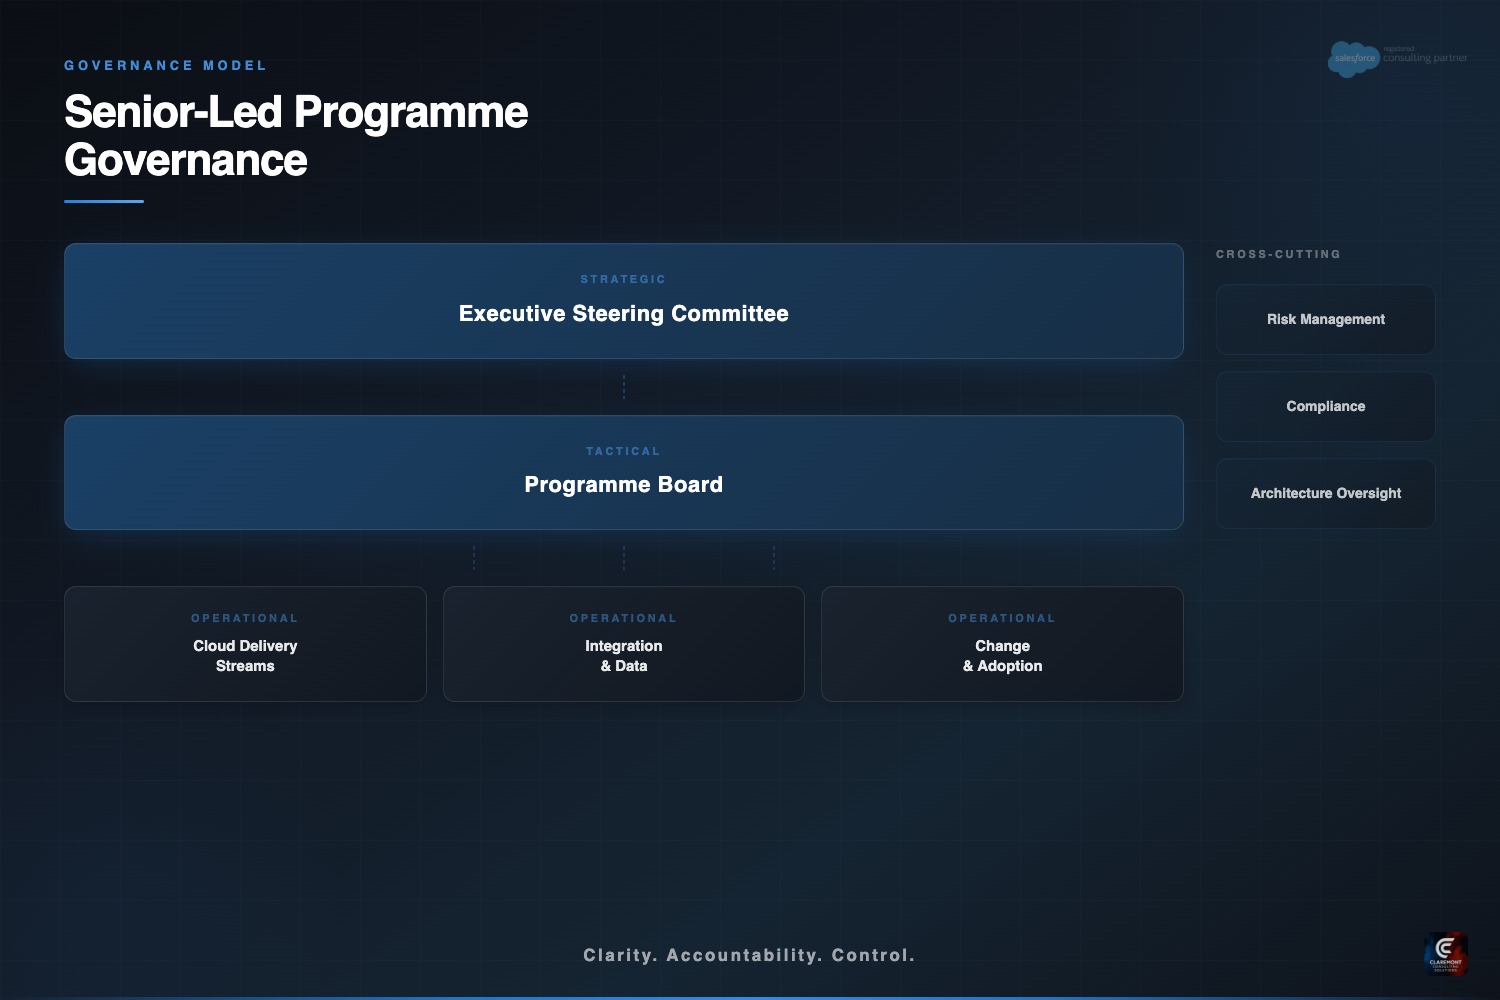This screenshot has width=1500, height=1000.
Task: Open the Change & Adoption card
Action: coord(1002,644)
